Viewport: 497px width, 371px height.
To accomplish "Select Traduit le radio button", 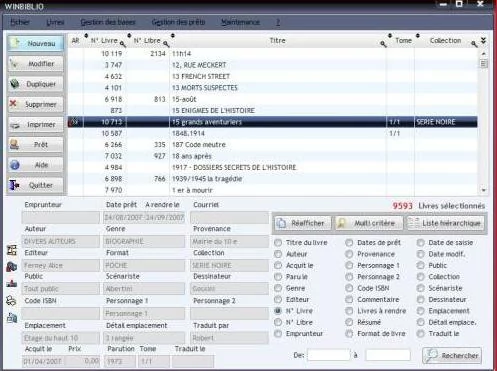I will pyautogui.click(x=421, y=334).
